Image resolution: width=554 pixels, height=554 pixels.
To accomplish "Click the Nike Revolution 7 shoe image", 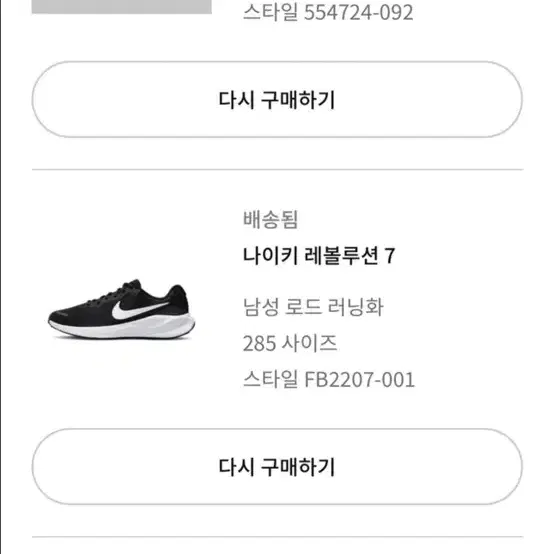I will (122, 310).
